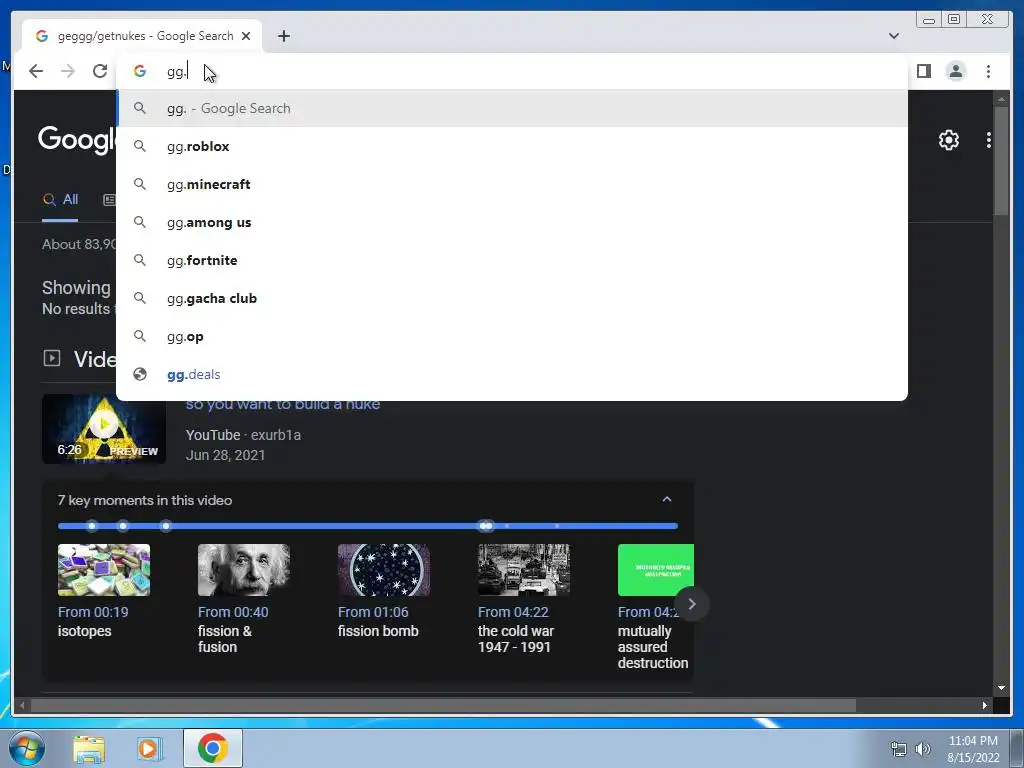Open the gg.deals site suggestion
This screenshot has height=768, width=1024.
point(511,374)
